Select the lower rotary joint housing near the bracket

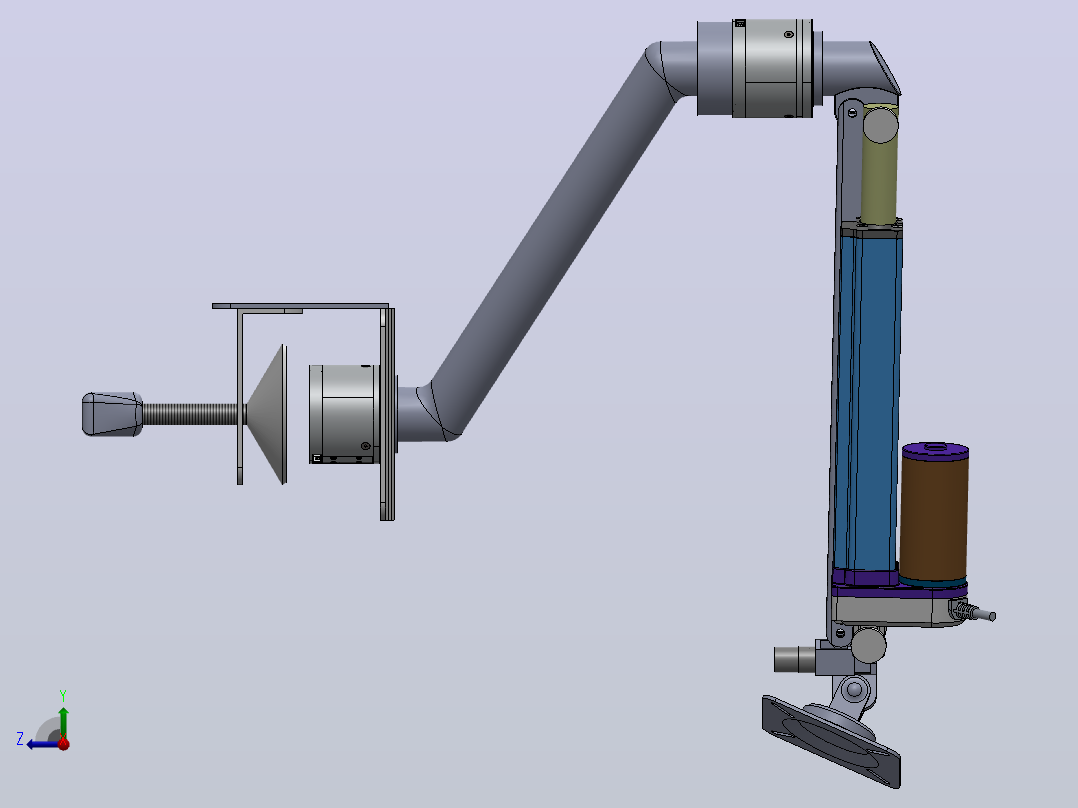click(x=343, y=414)
